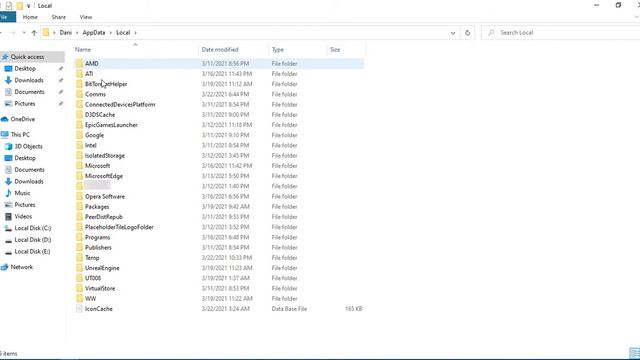
Task: Click the UT008 folder row
Action: point(219,278)
